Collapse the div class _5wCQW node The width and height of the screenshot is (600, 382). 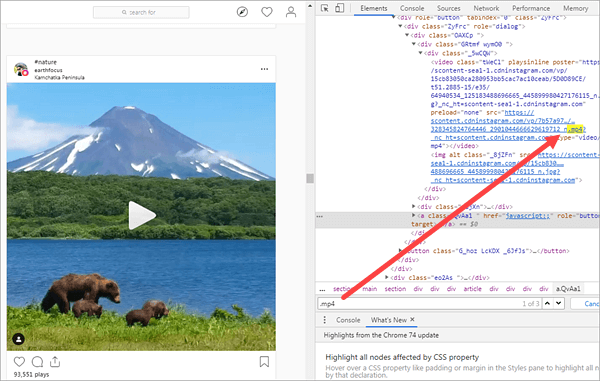pyautogui.click(x=420, y=53)
